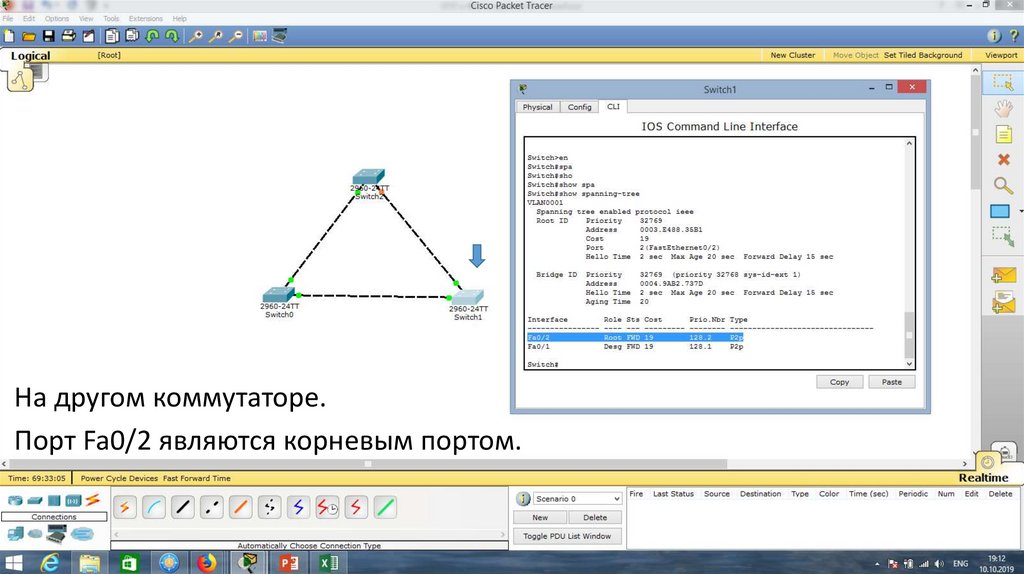Click the CLI Copy button
The width and height of the screenshot is (1024, 574).
pyautogui.click(x=840, y=382)
